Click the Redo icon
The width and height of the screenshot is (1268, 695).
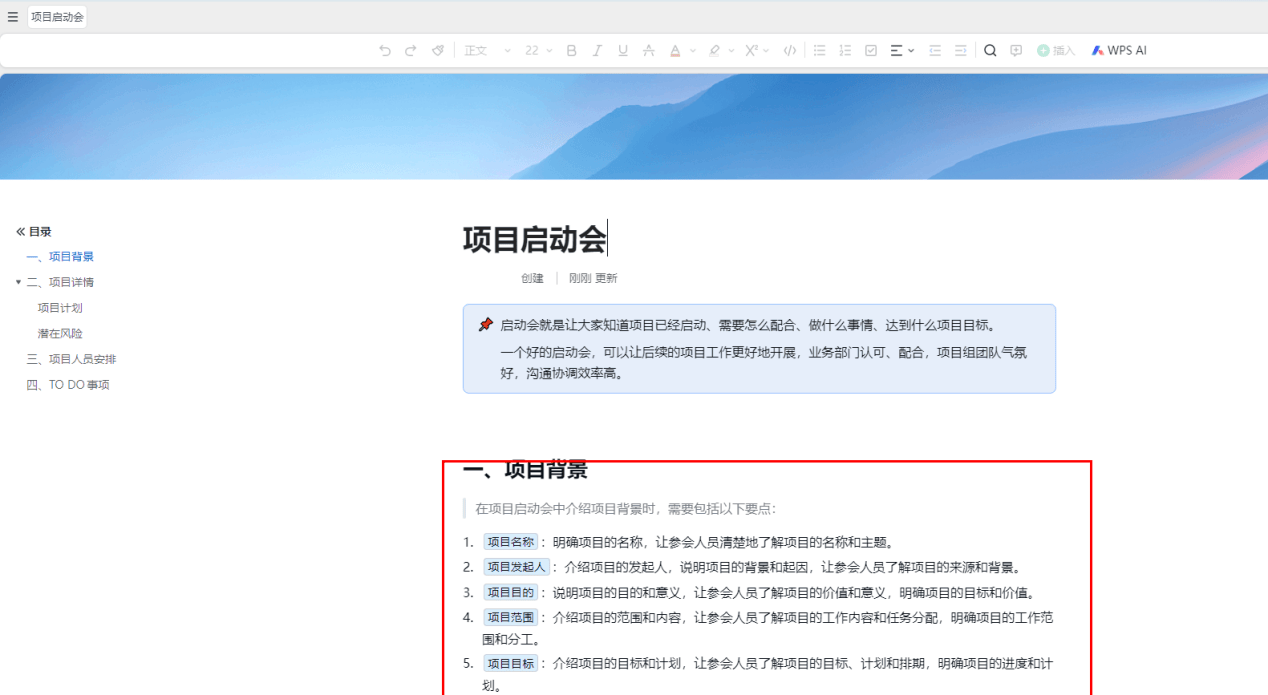tap(410, 50)
